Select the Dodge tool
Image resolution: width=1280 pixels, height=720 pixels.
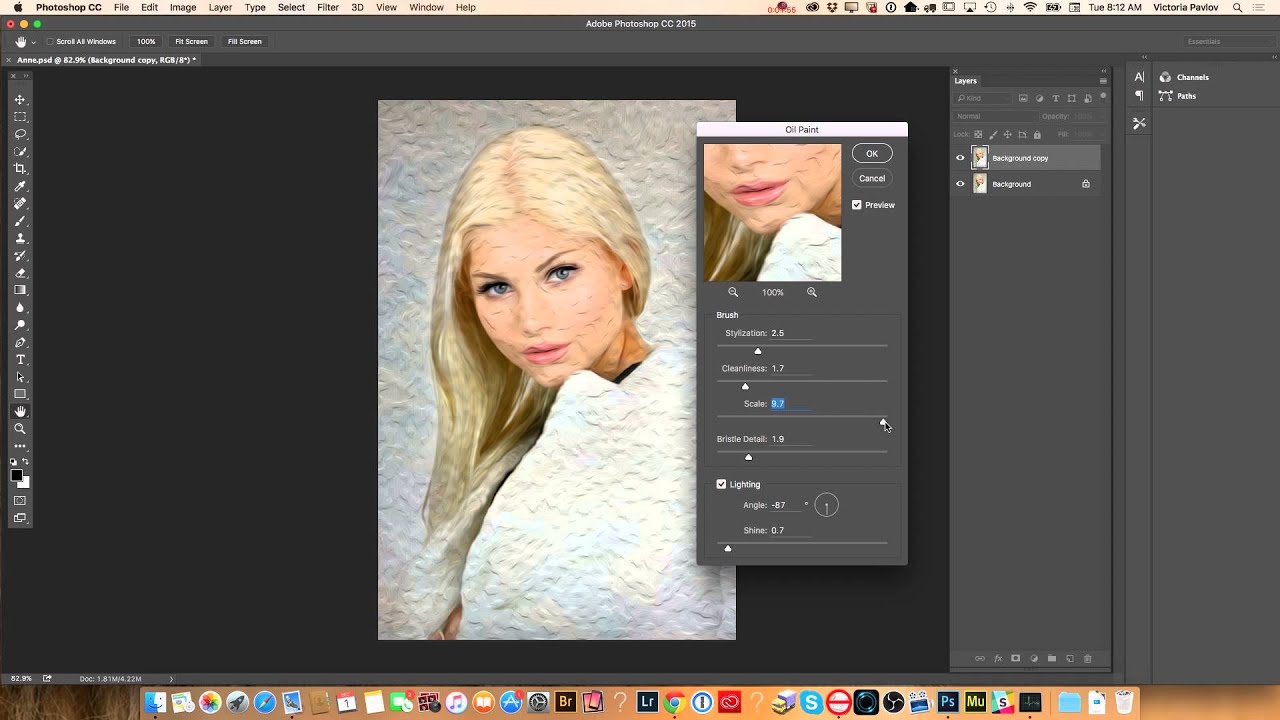[20, 325]
